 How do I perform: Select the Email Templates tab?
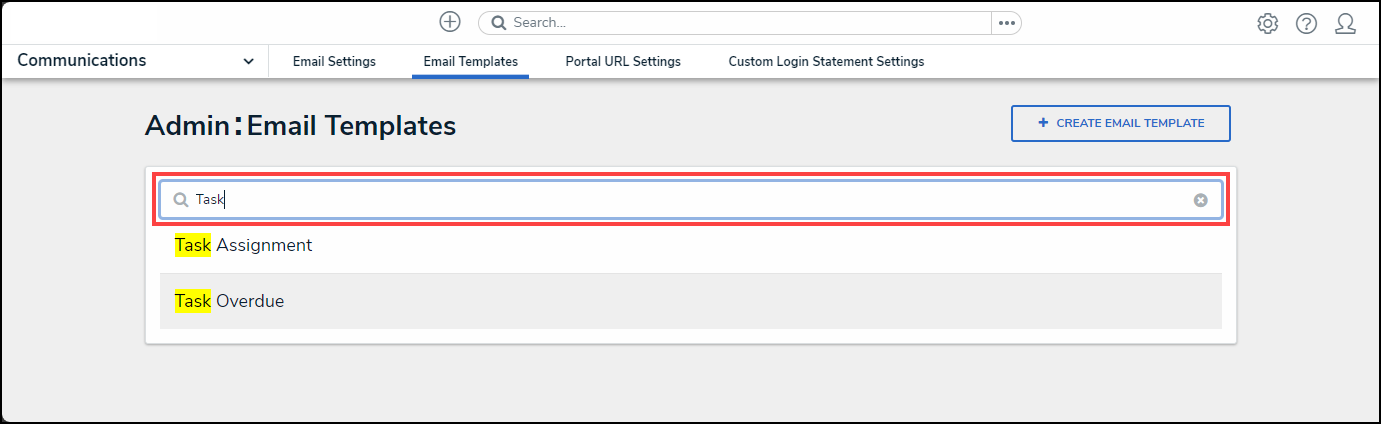coord(470,61)
